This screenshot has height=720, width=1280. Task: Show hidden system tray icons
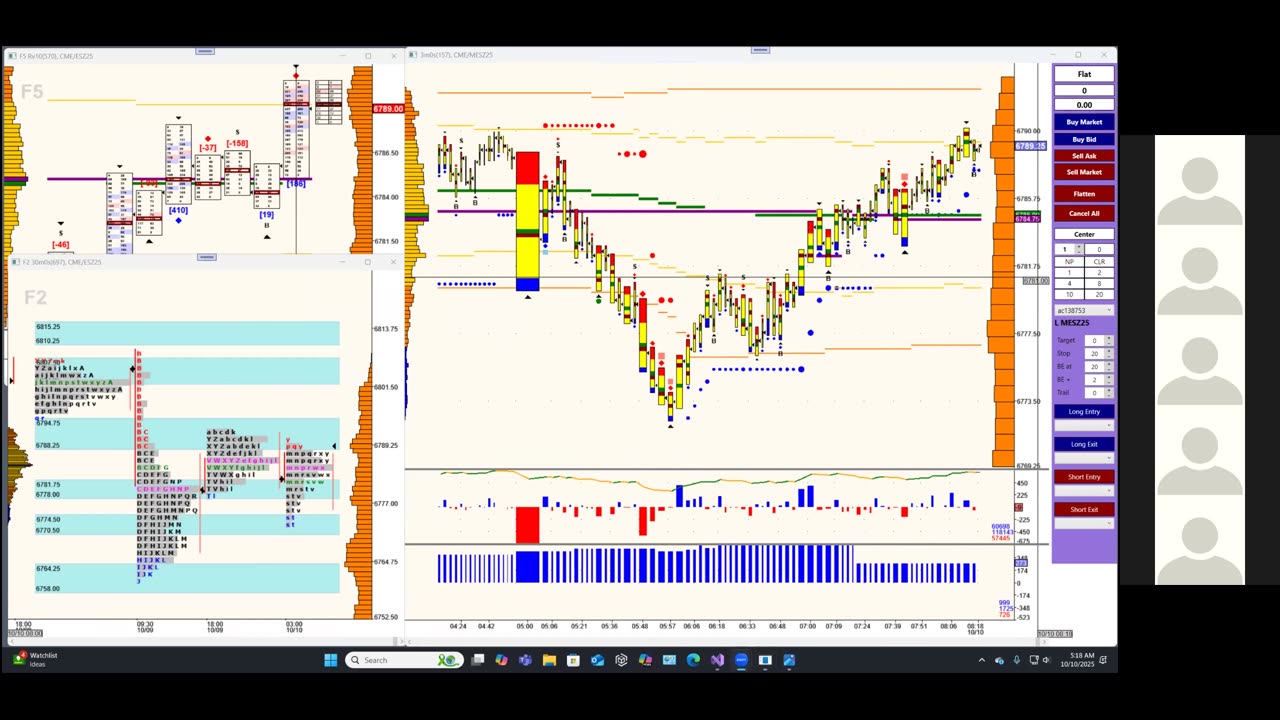pyautogui.click(x=981, y=660)
